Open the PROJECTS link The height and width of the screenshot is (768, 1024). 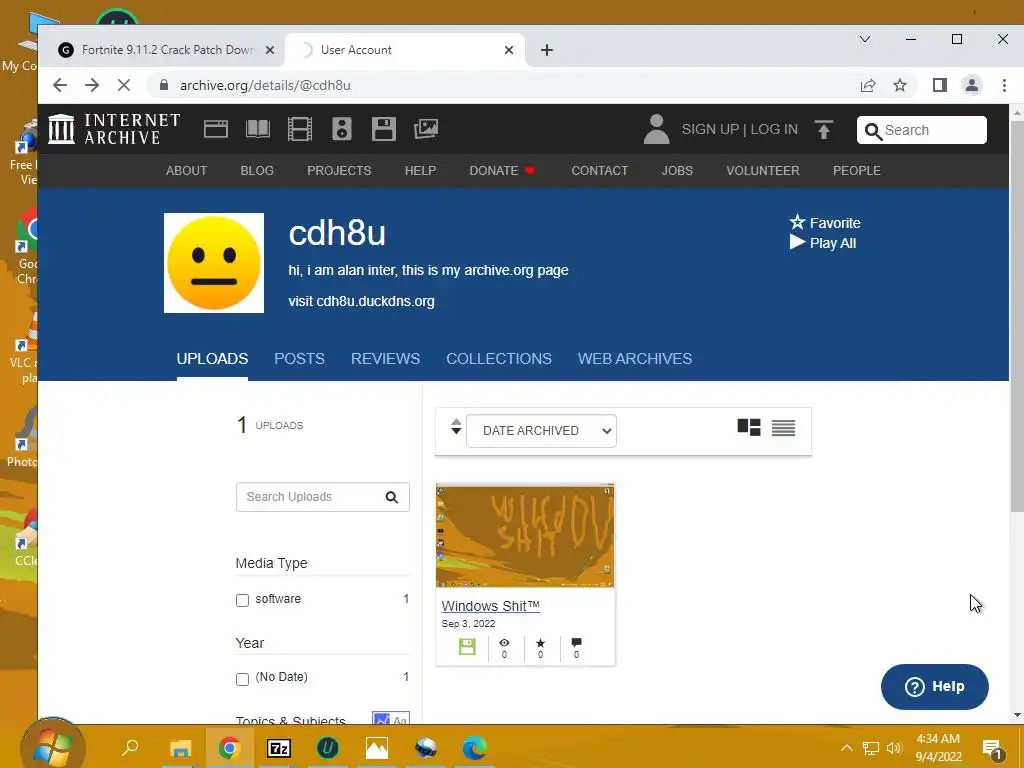click(339, 170)
